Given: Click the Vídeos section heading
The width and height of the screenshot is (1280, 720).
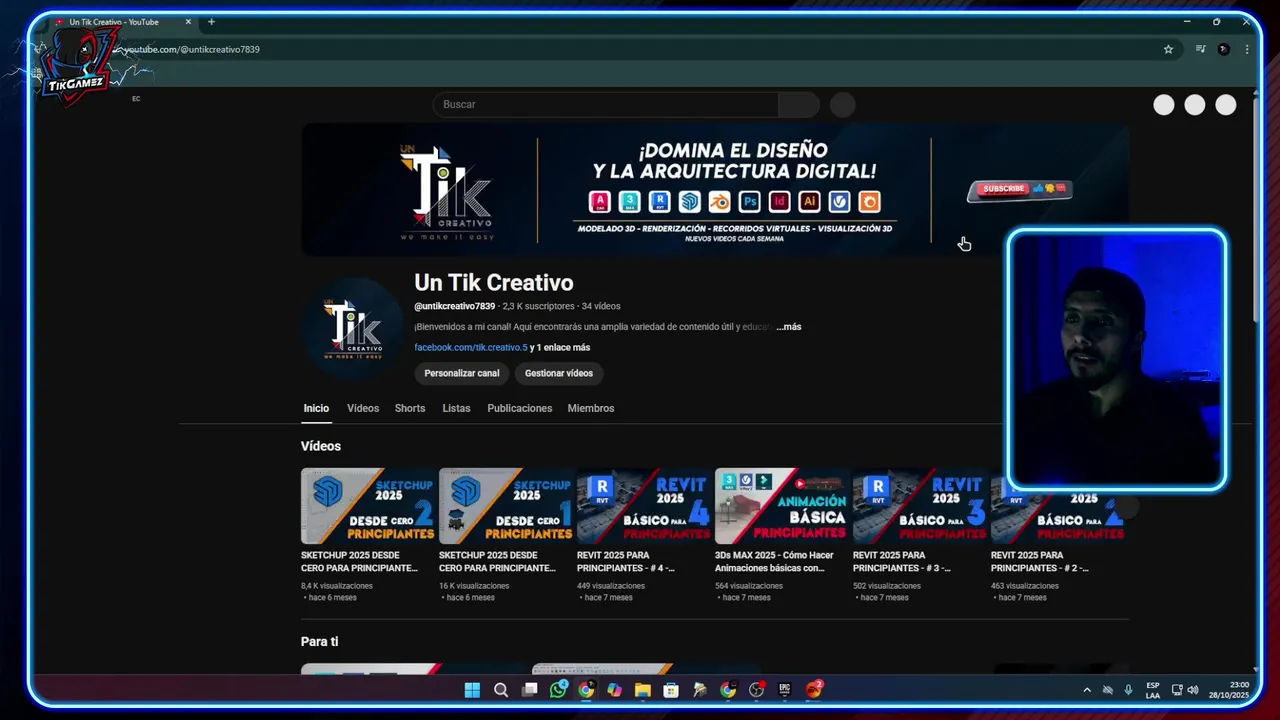Looking at the screenshot, I should (321, 446).
